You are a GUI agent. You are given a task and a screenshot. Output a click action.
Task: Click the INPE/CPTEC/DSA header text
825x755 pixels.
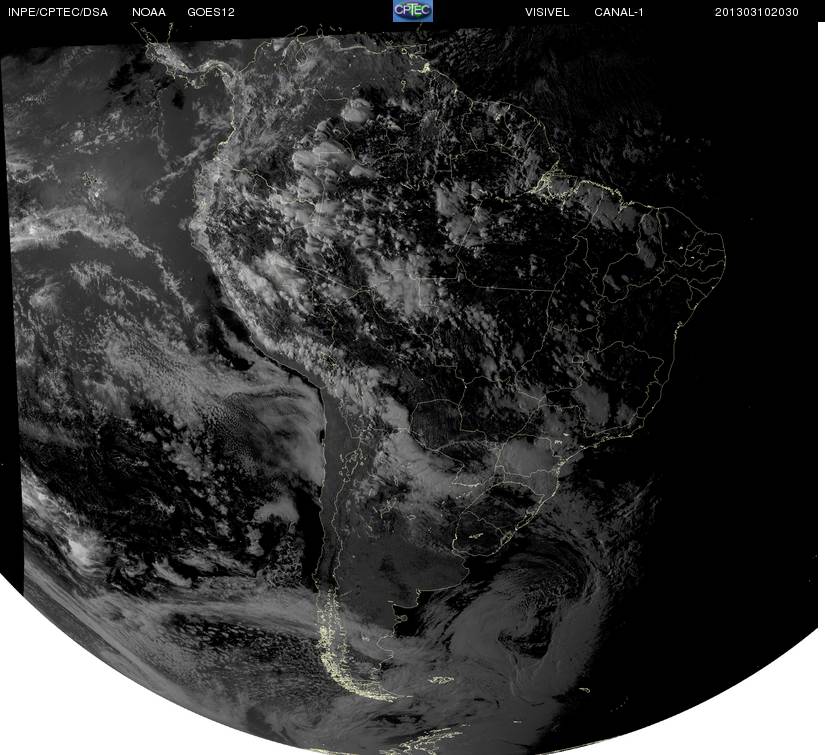[58, 12]
